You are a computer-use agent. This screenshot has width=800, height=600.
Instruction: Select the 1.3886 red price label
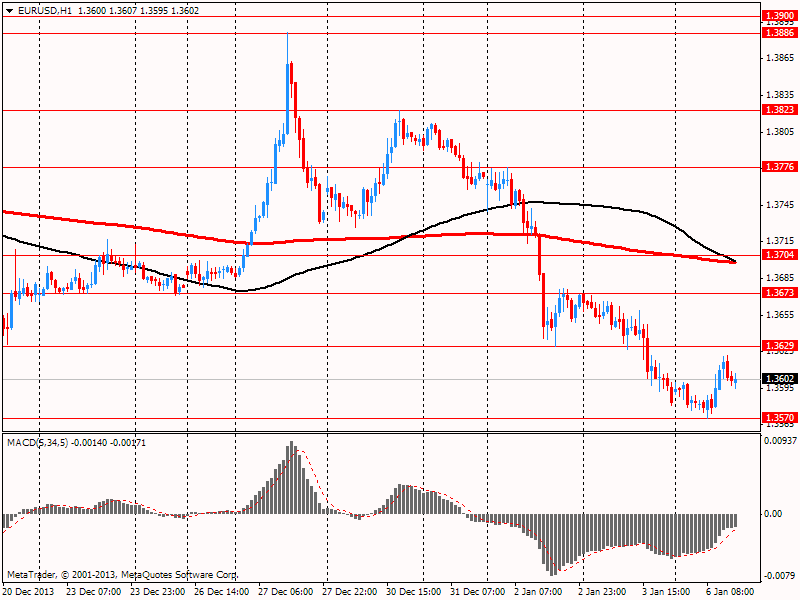pos(780,33)
